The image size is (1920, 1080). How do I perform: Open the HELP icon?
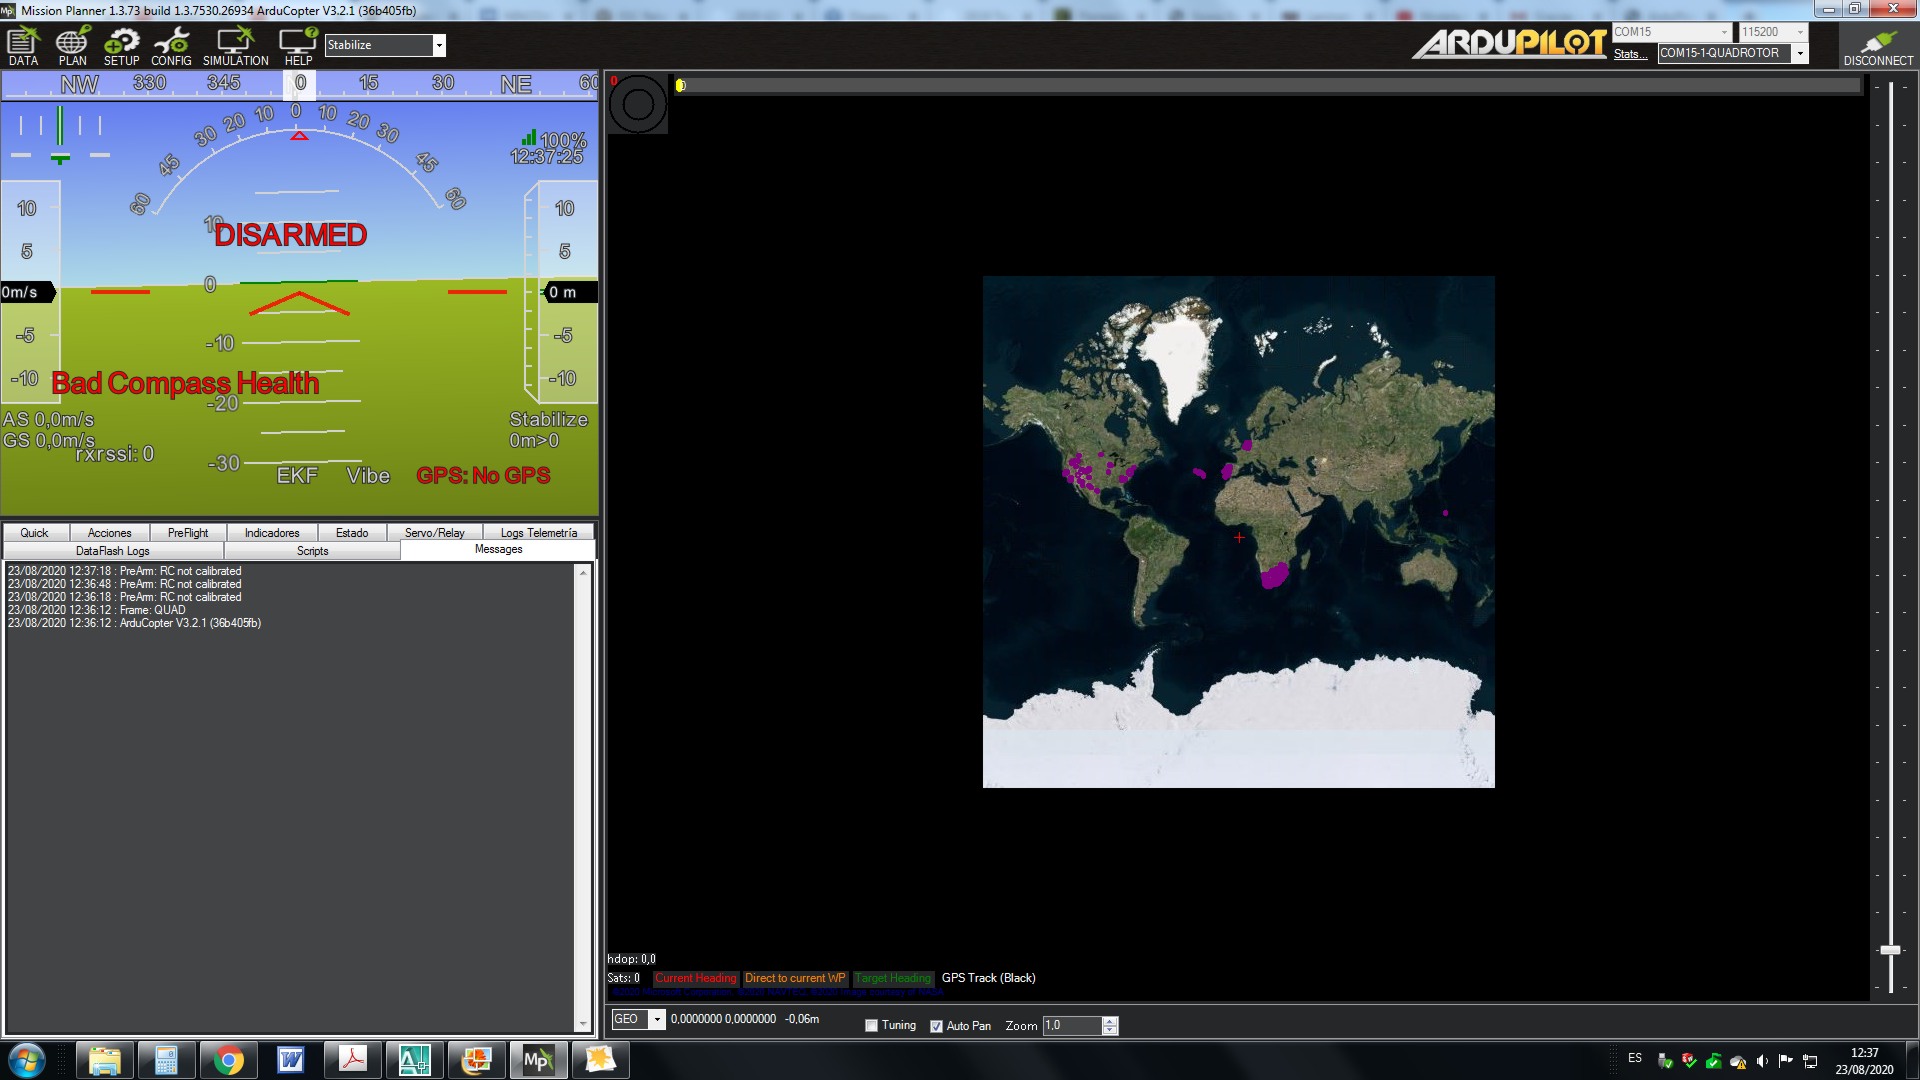[x=298, y=46]
